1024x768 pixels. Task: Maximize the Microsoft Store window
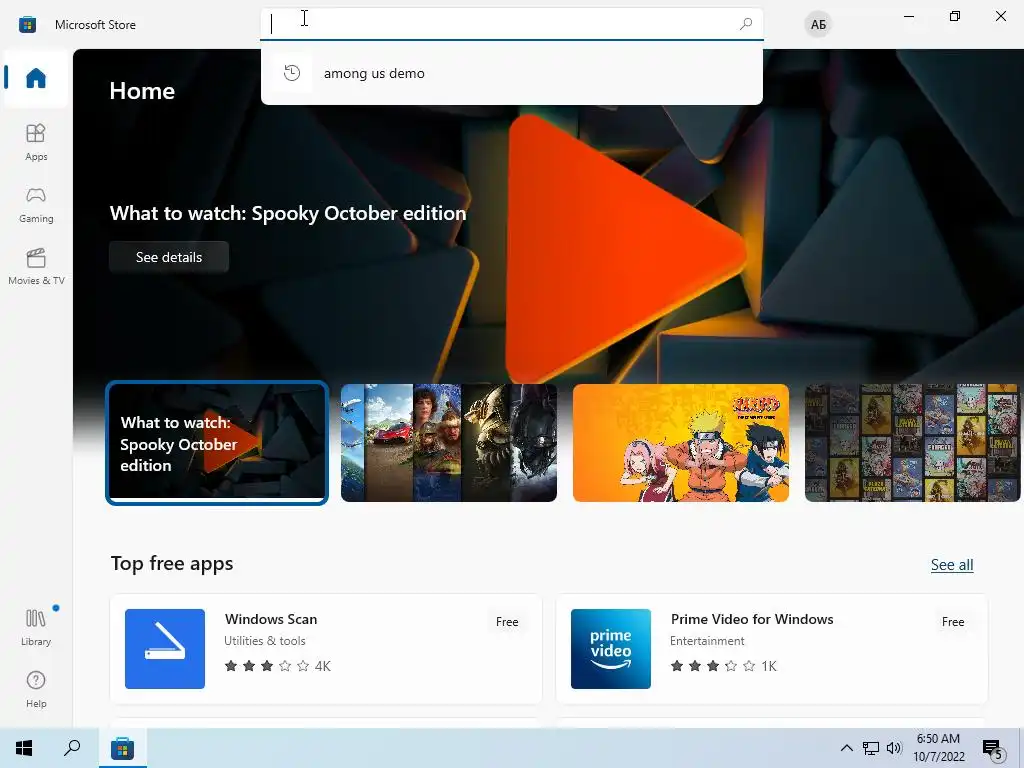[x=955, y=16]
